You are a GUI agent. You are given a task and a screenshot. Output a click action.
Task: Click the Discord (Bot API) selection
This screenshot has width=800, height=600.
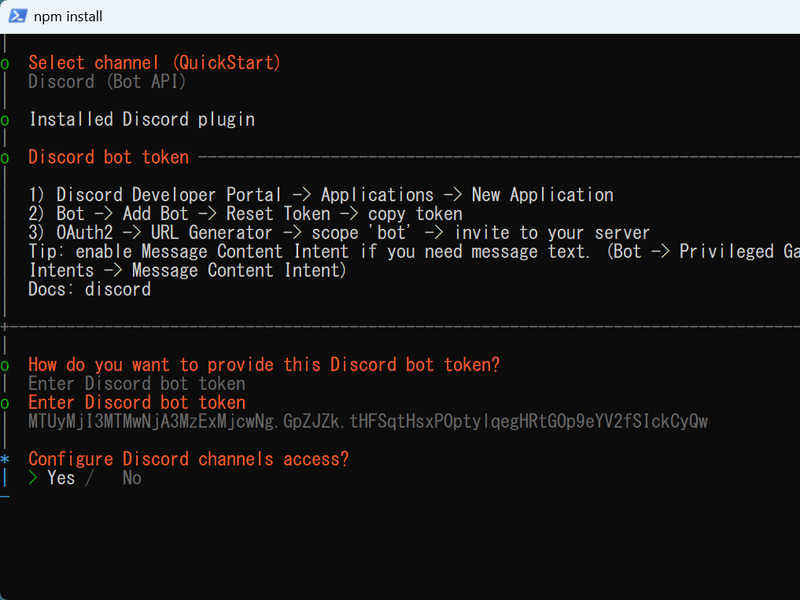point(107,82)
